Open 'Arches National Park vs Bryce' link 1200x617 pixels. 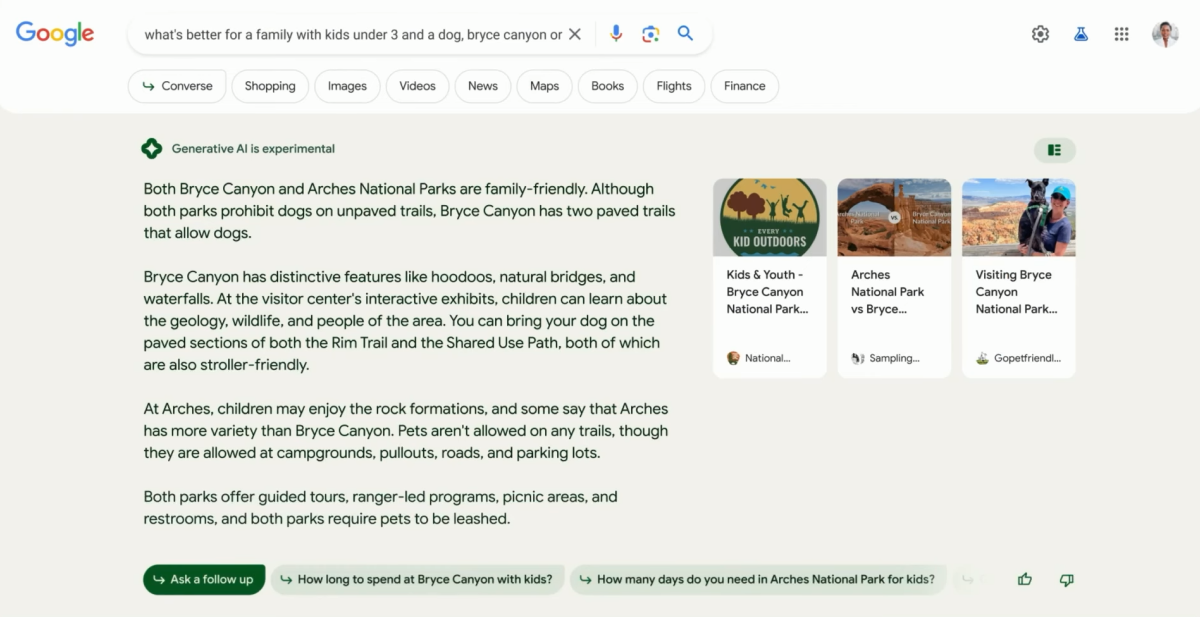pos(888,292)
